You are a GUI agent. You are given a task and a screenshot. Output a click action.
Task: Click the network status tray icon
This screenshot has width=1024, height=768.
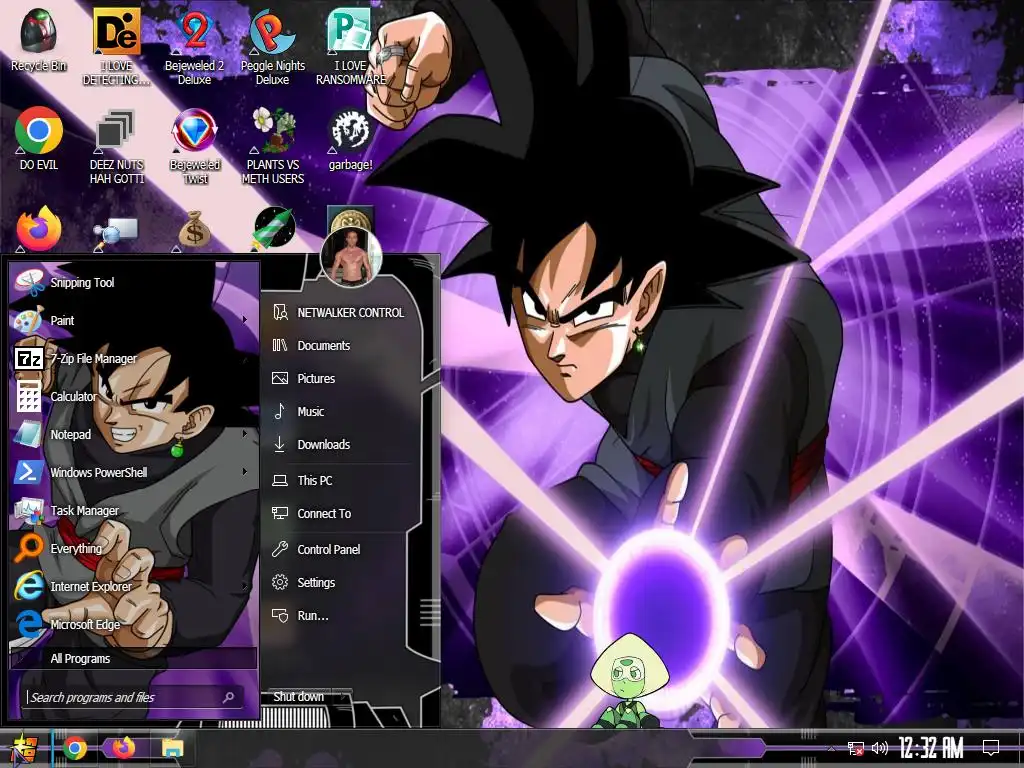[856, 749]
